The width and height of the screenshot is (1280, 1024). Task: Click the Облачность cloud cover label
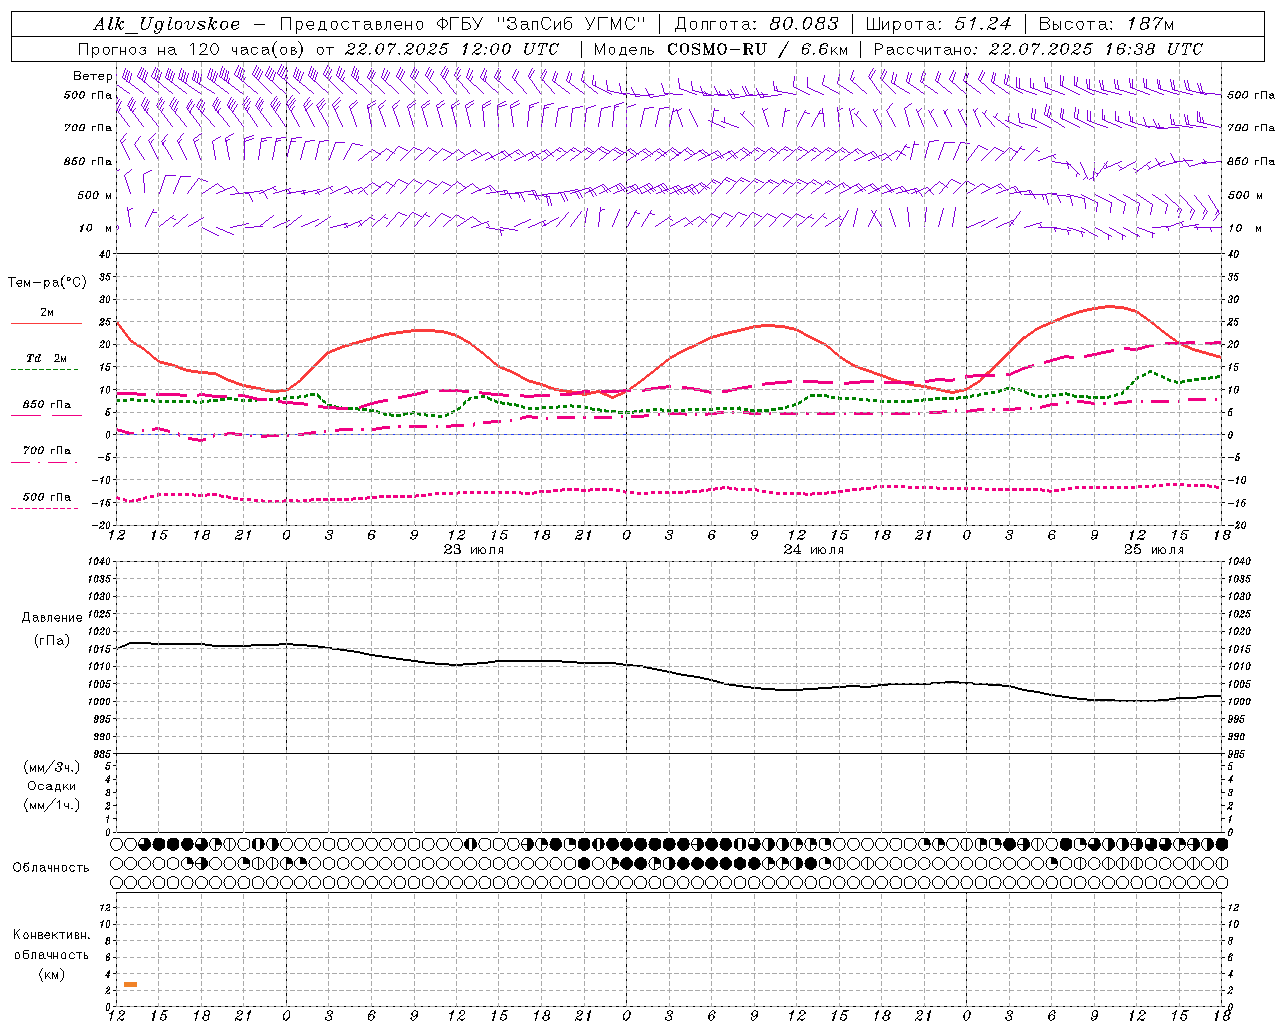[x=51, y=867]
